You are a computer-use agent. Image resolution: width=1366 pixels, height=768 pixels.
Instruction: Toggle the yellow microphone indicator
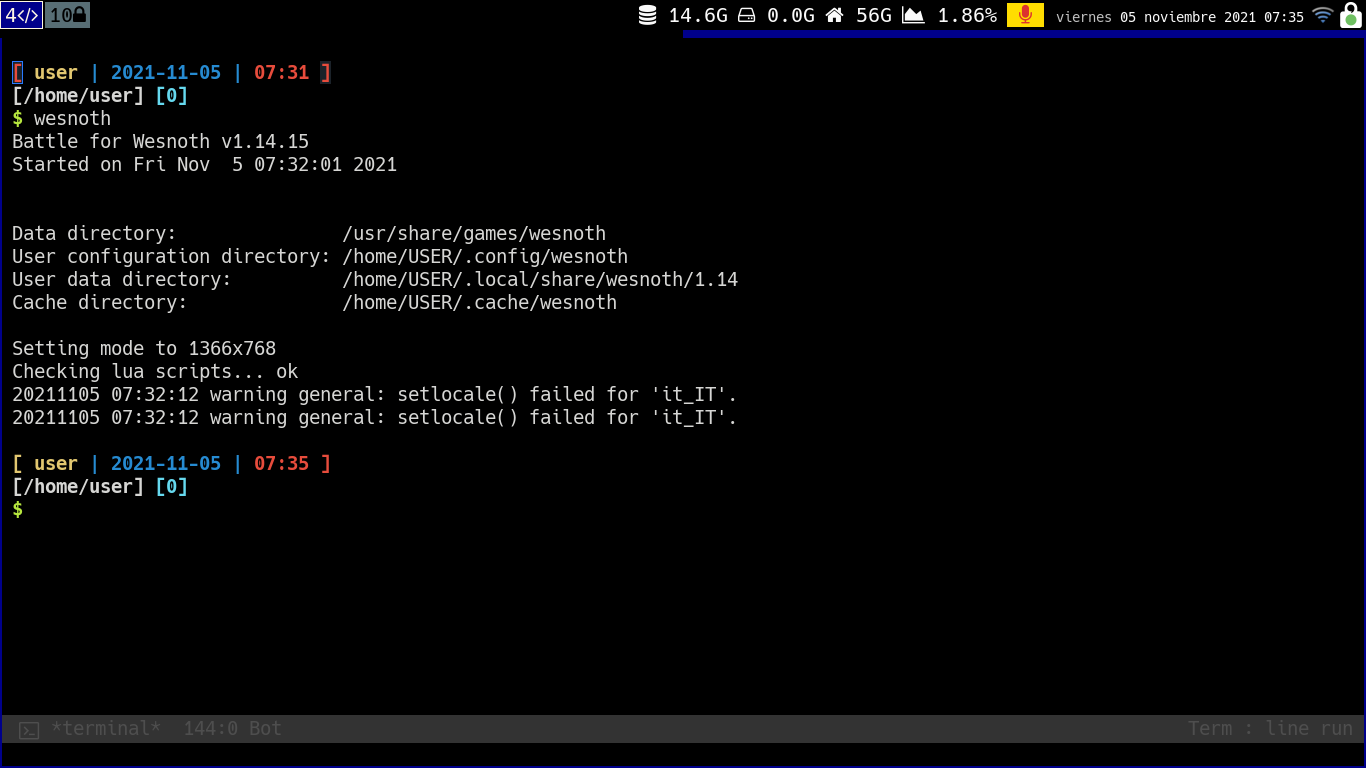click(x=1025, y=15)
